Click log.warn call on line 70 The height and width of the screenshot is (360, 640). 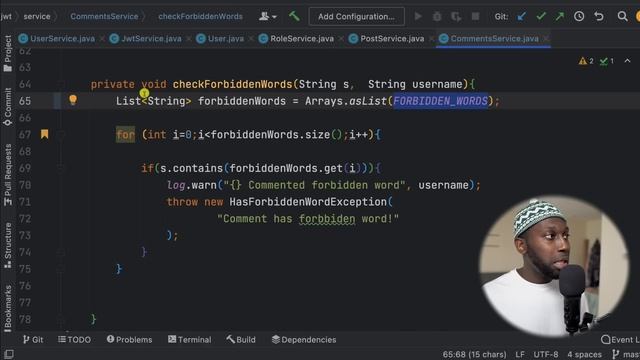[x=192, y=185]
